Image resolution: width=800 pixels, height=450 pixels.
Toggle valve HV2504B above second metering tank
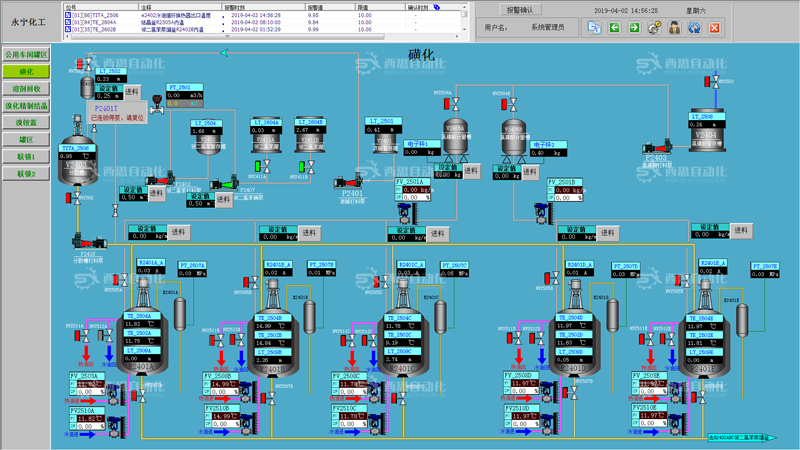click(509, 105)
